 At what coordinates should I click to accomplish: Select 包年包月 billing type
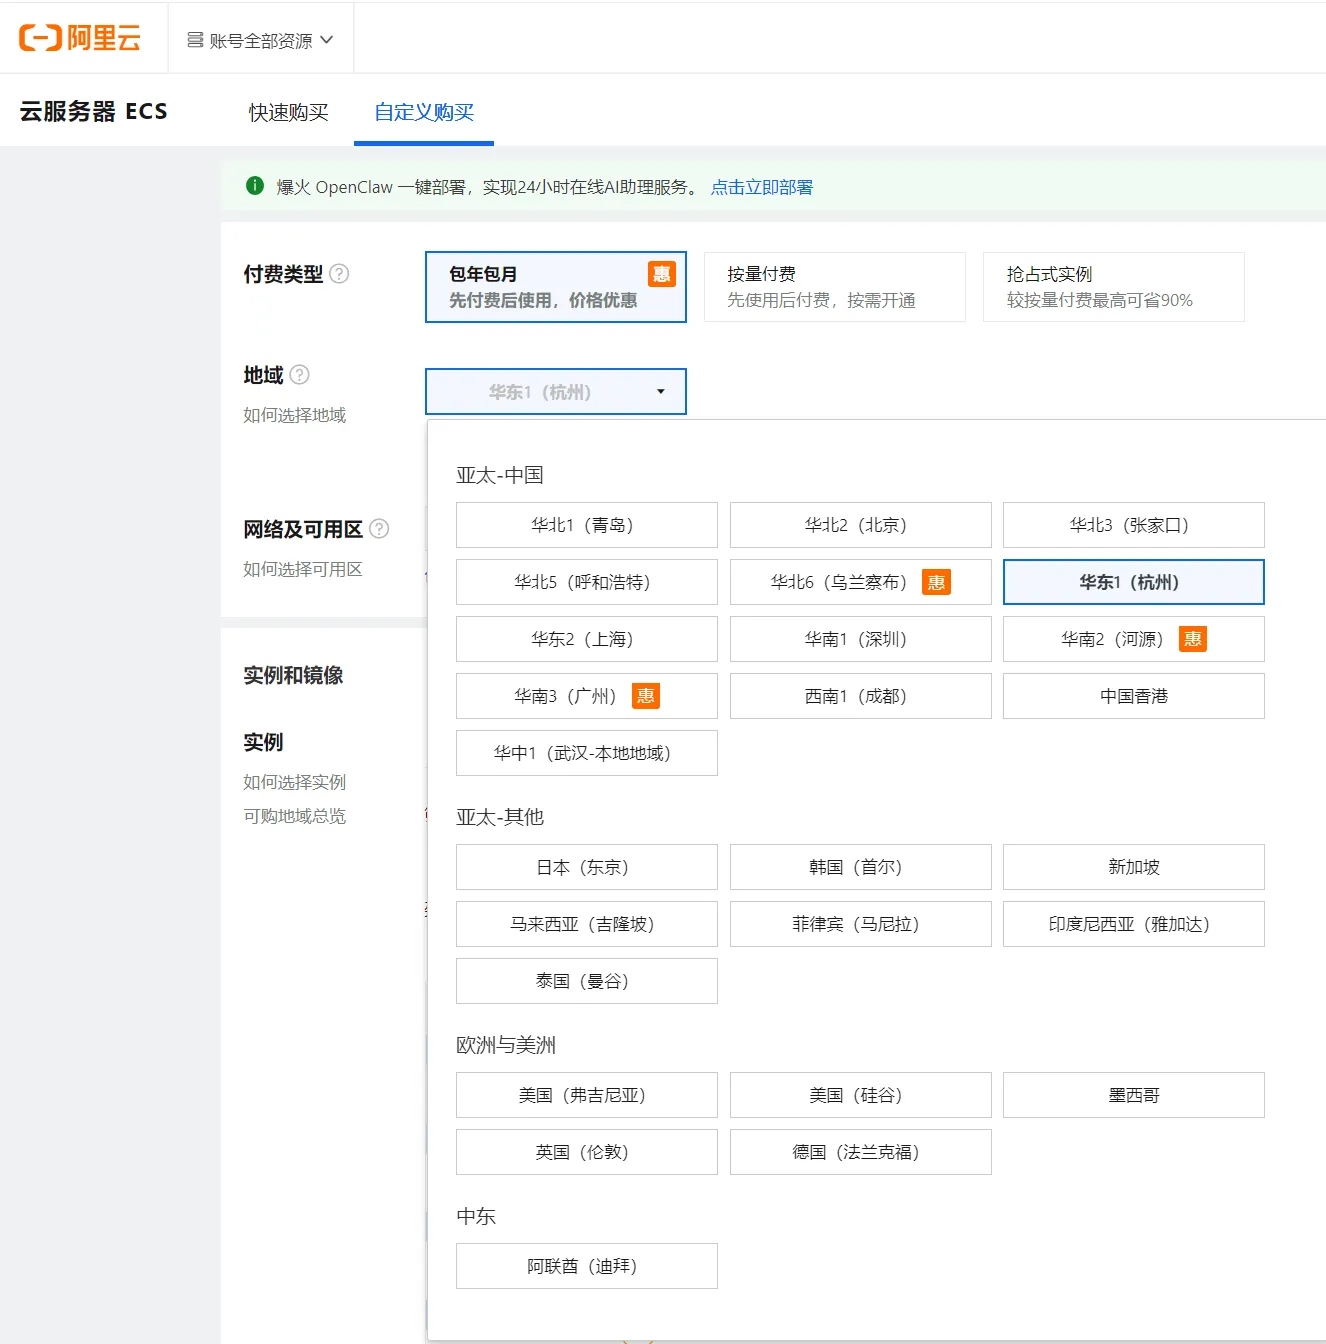[556, 287]
